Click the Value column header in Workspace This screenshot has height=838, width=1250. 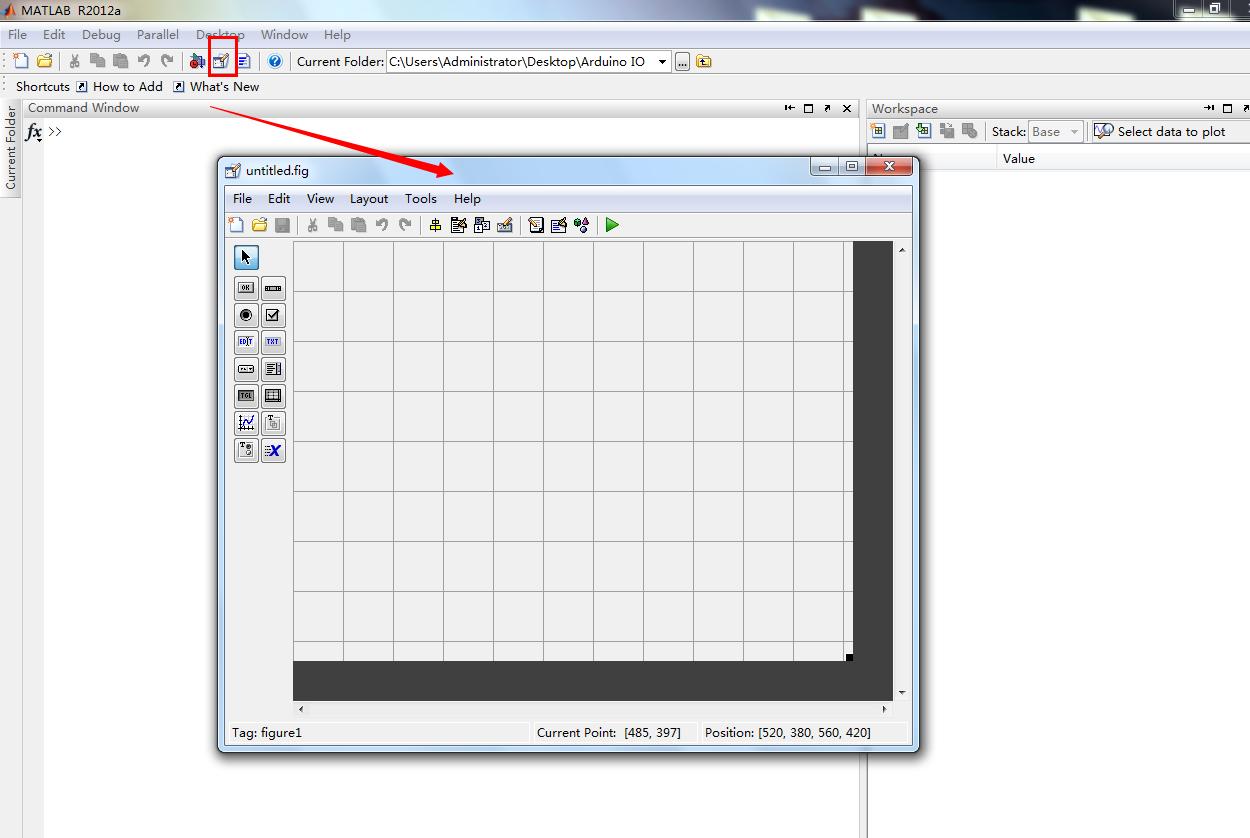(1019, 158)
